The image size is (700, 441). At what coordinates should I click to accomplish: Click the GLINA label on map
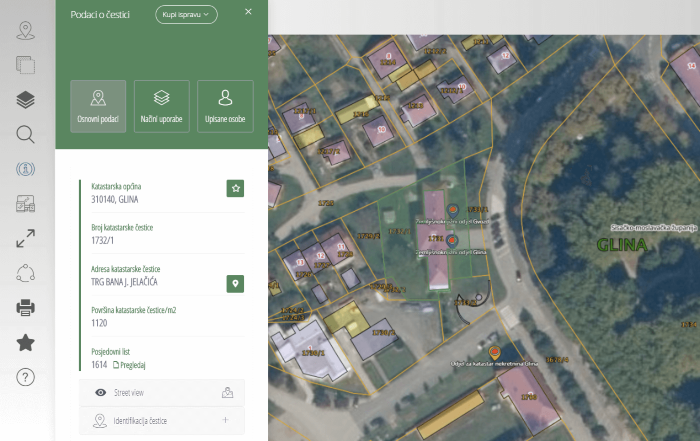[x=622, y=245]
